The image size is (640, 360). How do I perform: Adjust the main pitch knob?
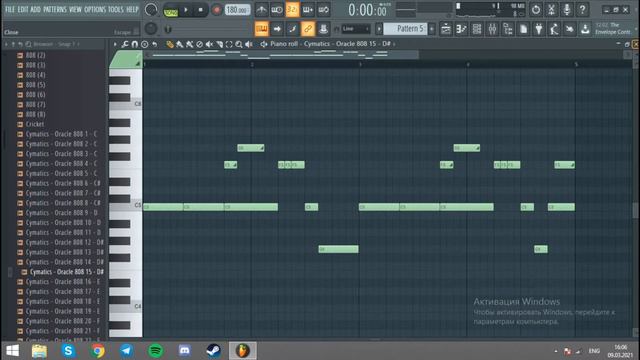pyautogui.click(x=151, y=29)
